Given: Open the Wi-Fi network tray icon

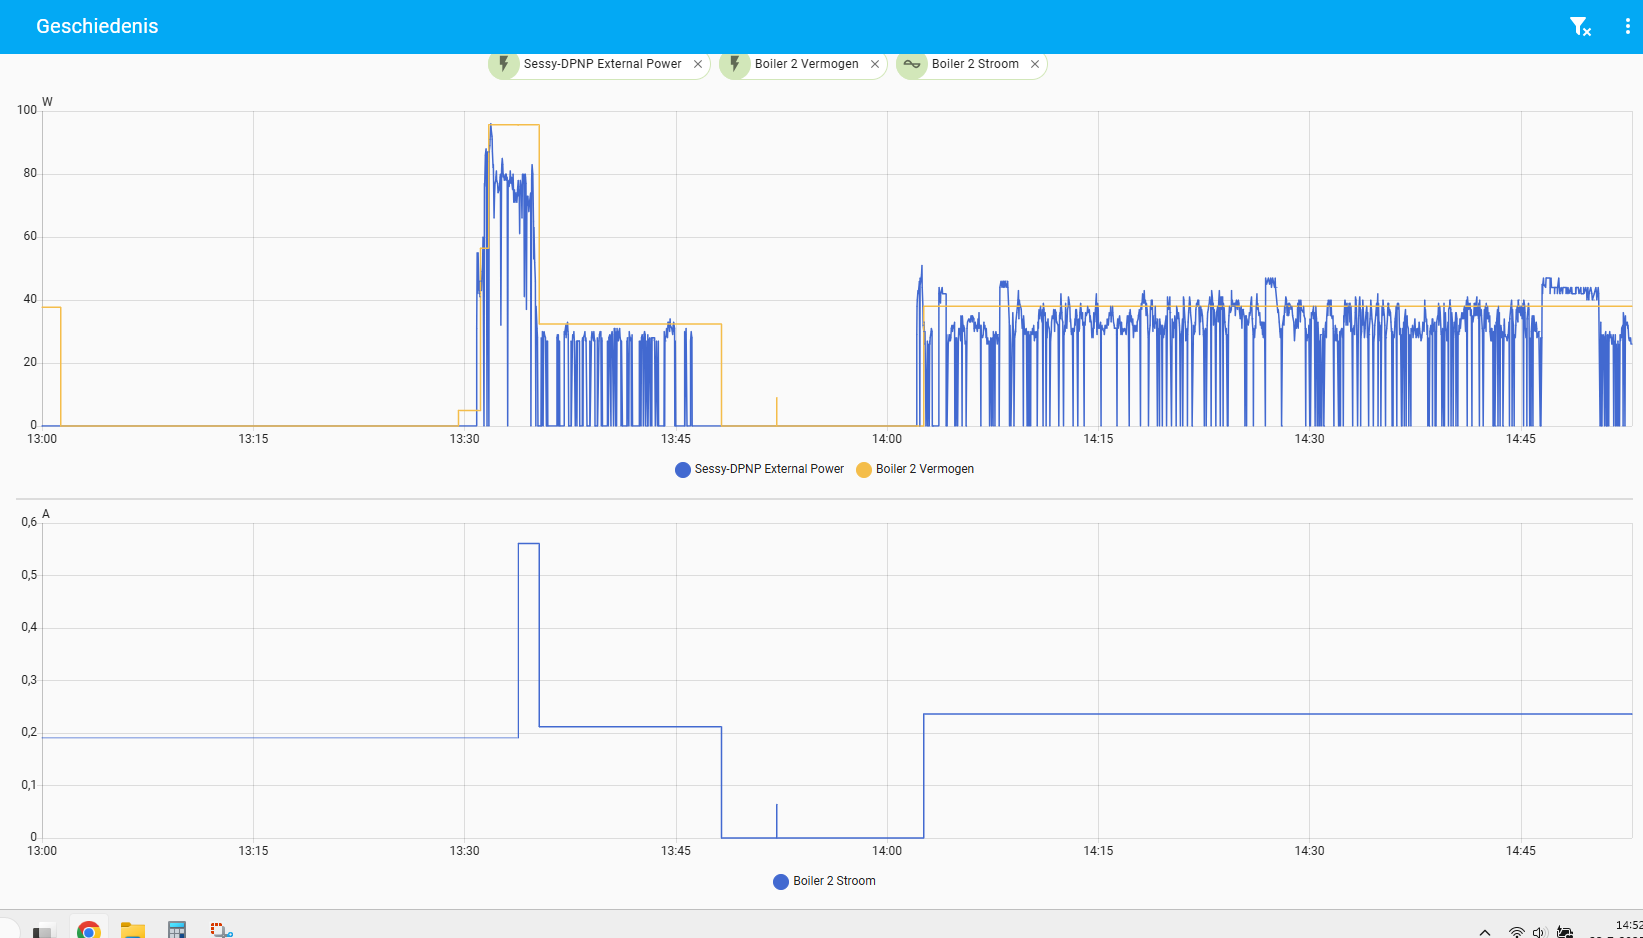Looking at the screenshot, I should click(1516, 932).
